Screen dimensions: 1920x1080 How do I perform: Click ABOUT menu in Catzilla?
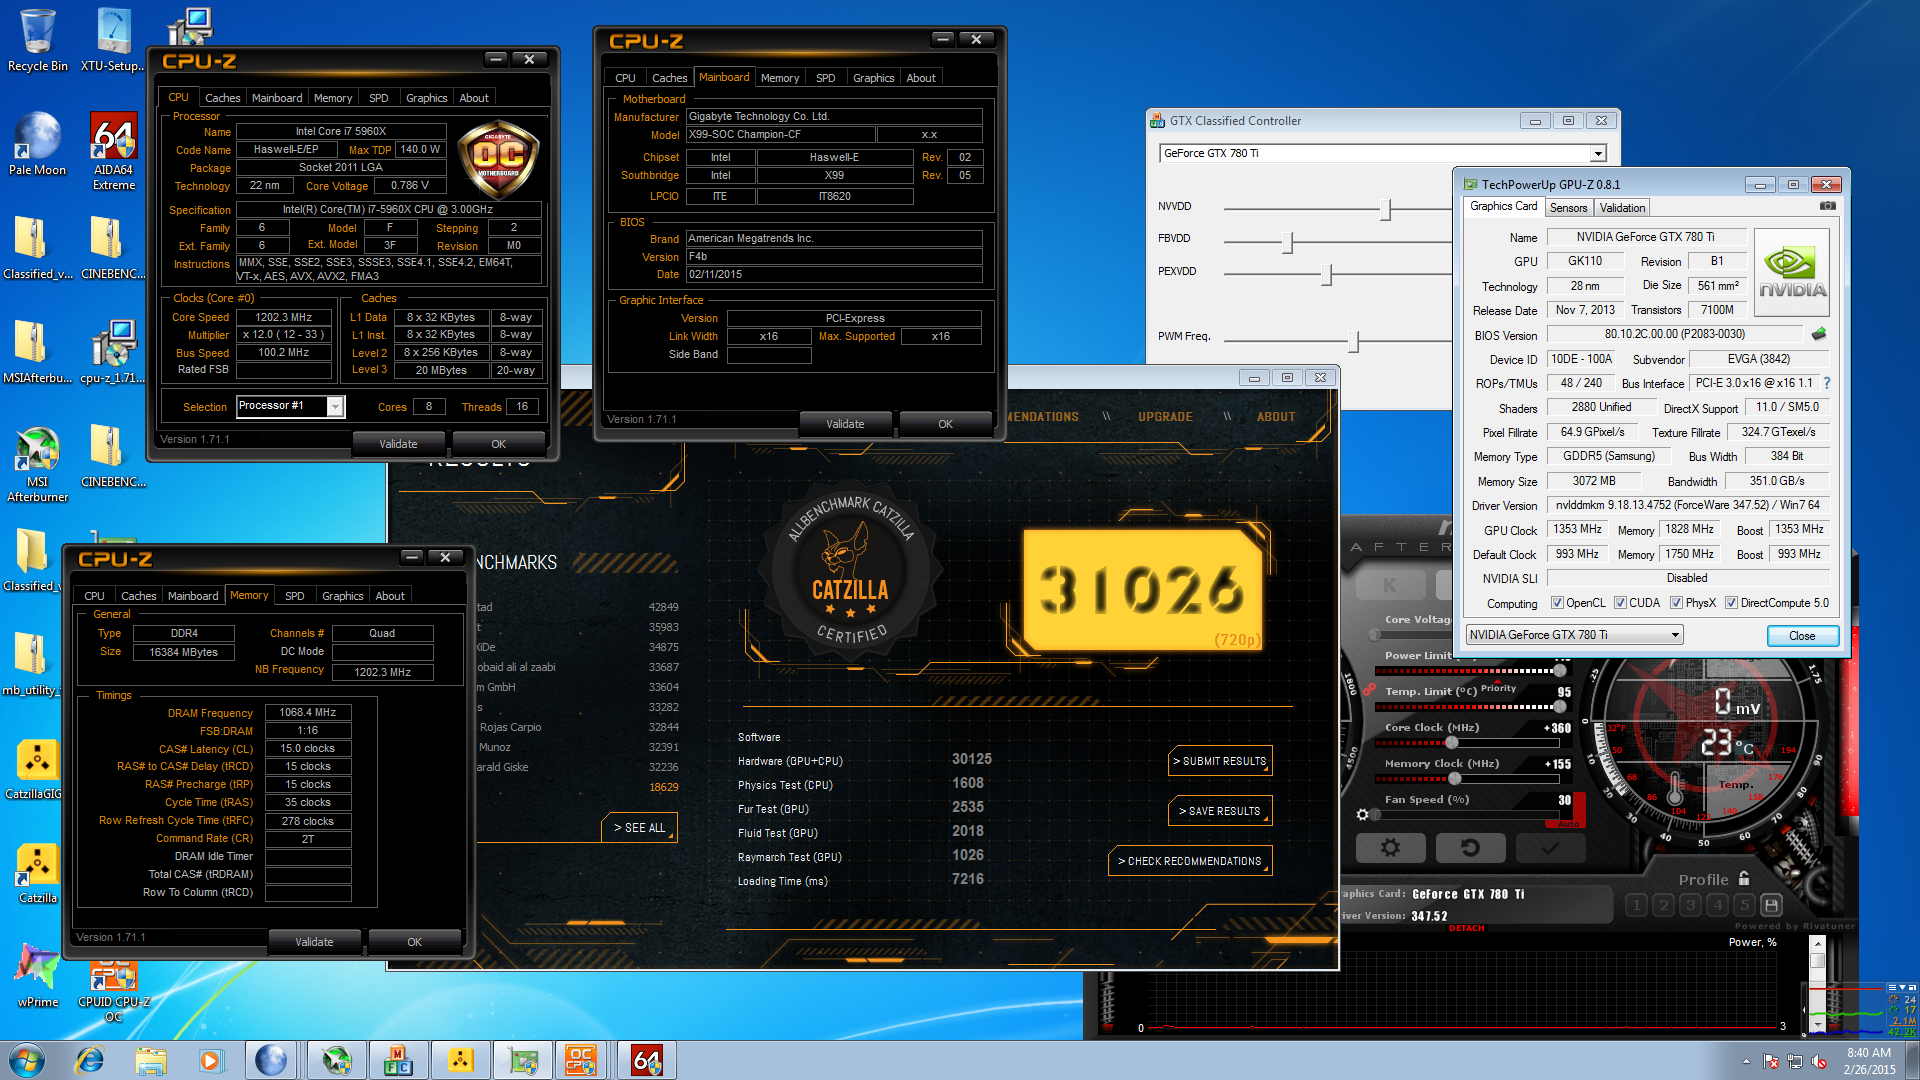tap(1276, 417)
